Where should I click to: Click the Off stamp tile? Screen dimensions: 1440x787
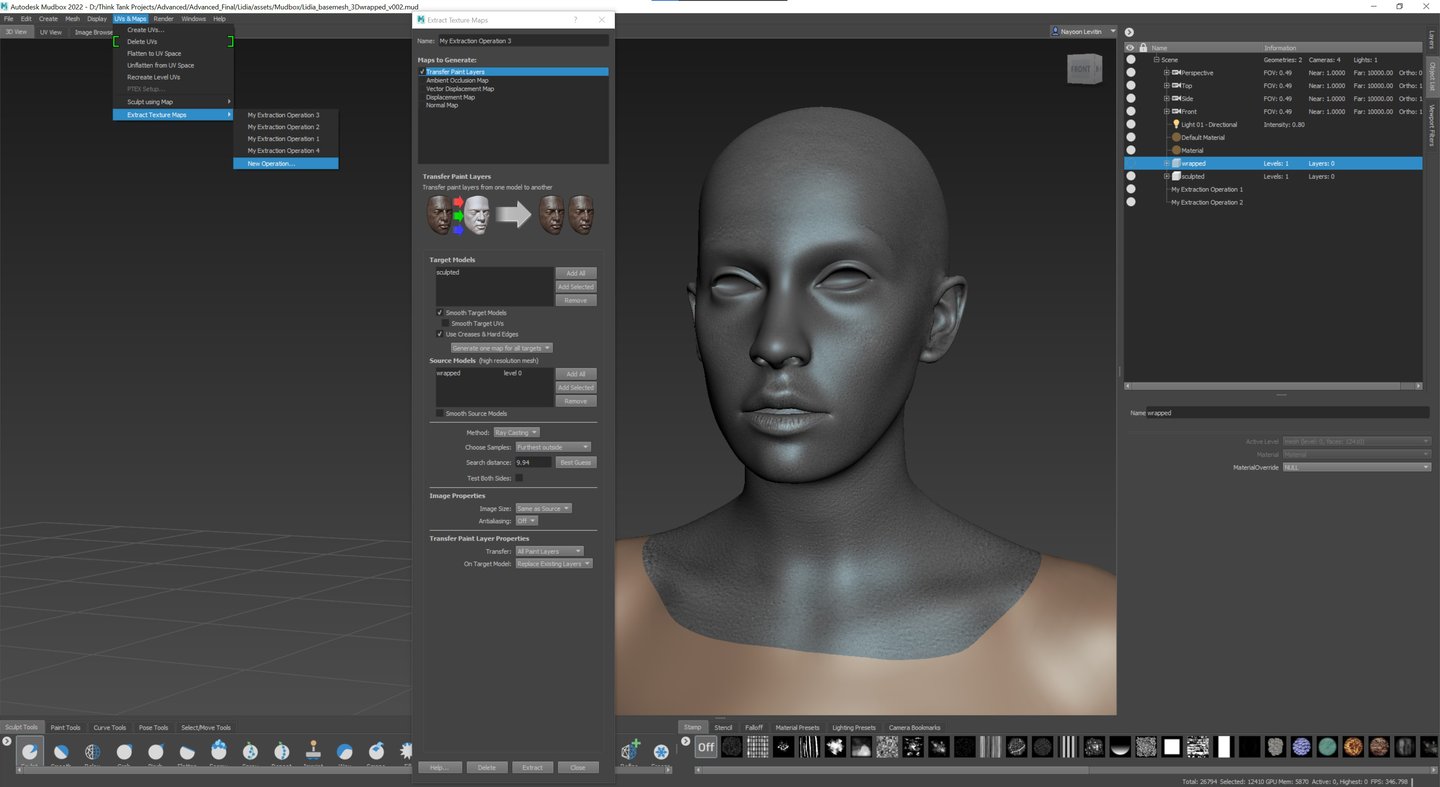pos(706,747)
